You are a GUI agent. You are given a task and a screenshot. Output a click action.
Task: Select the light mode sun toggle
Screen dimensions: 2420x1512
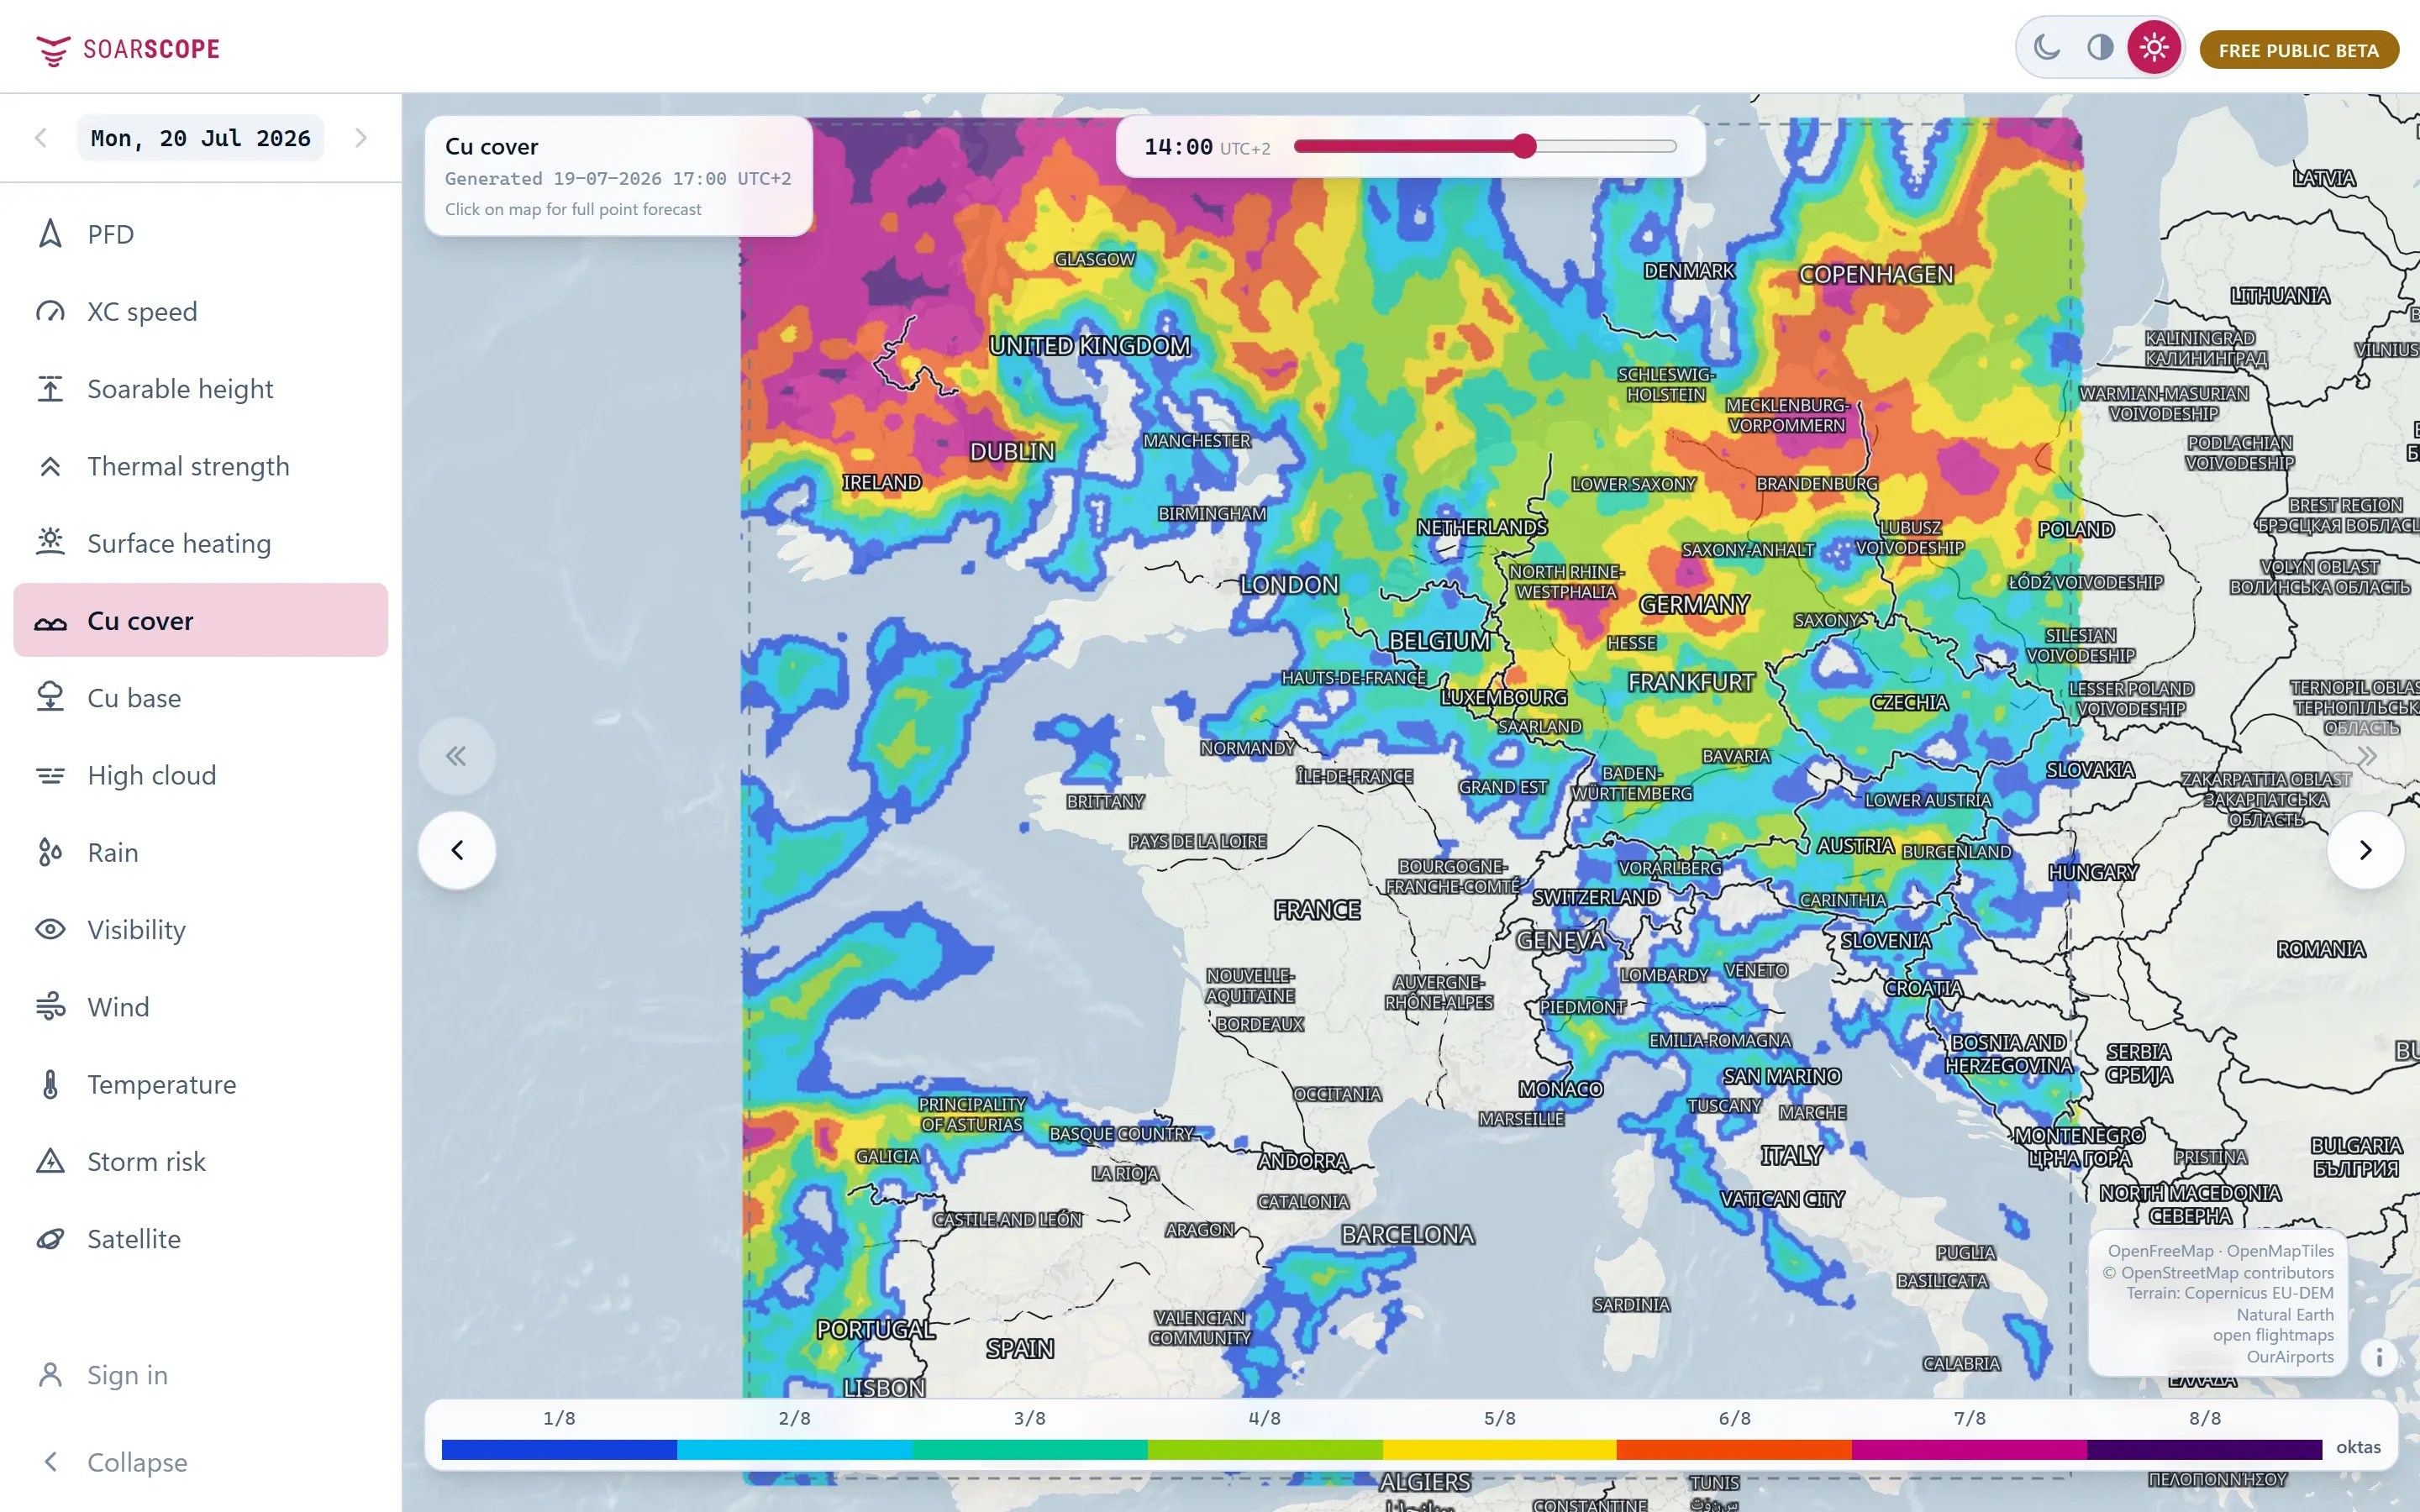pyautogui.click(x=2154, y=47)
